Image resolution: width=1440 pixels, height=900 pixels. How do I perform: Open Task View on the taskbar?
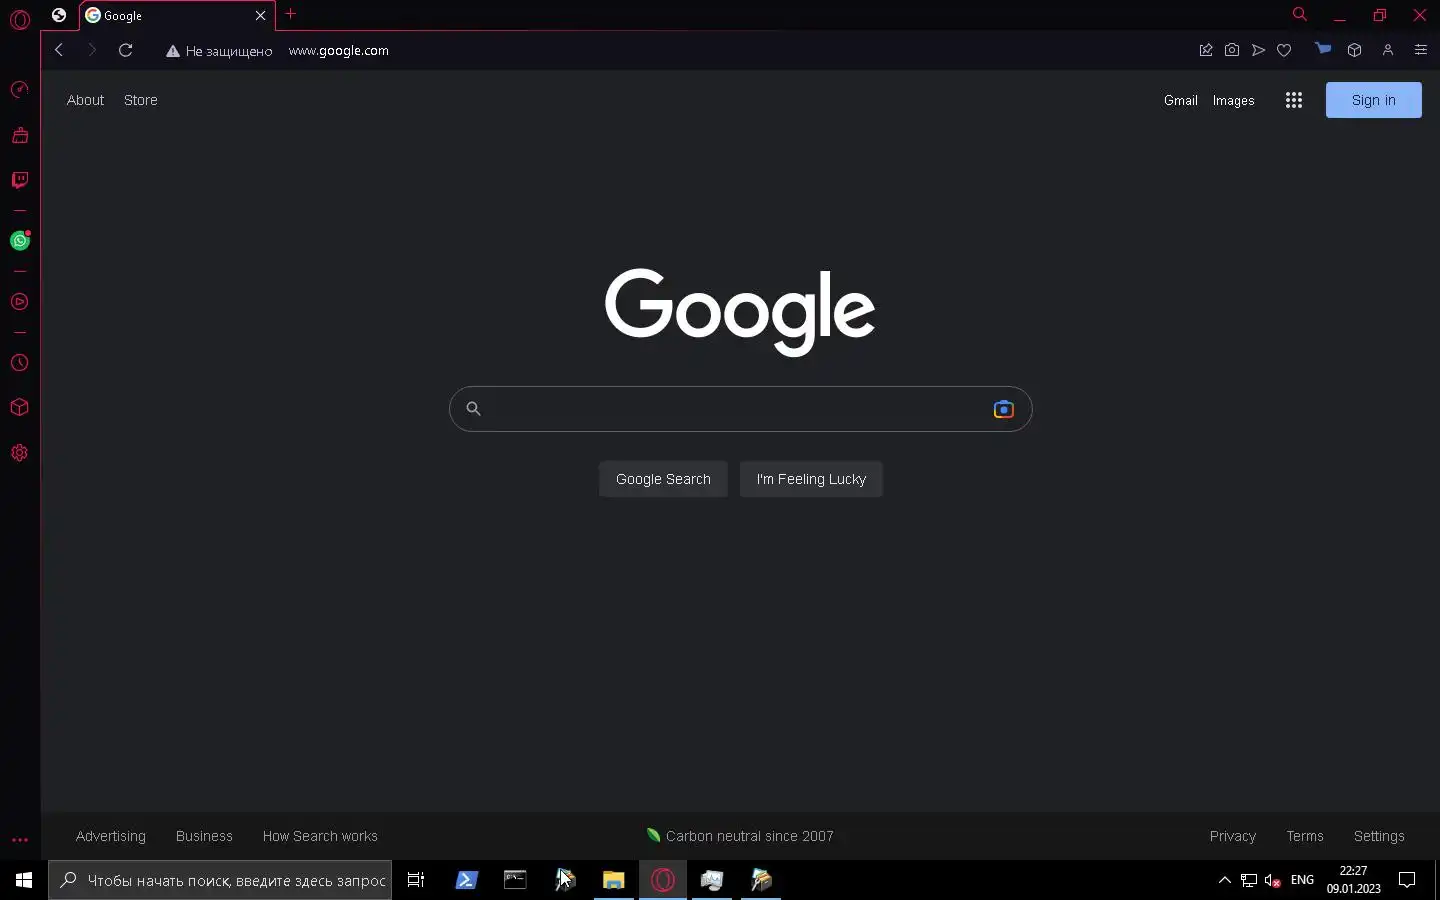point(416,880)
